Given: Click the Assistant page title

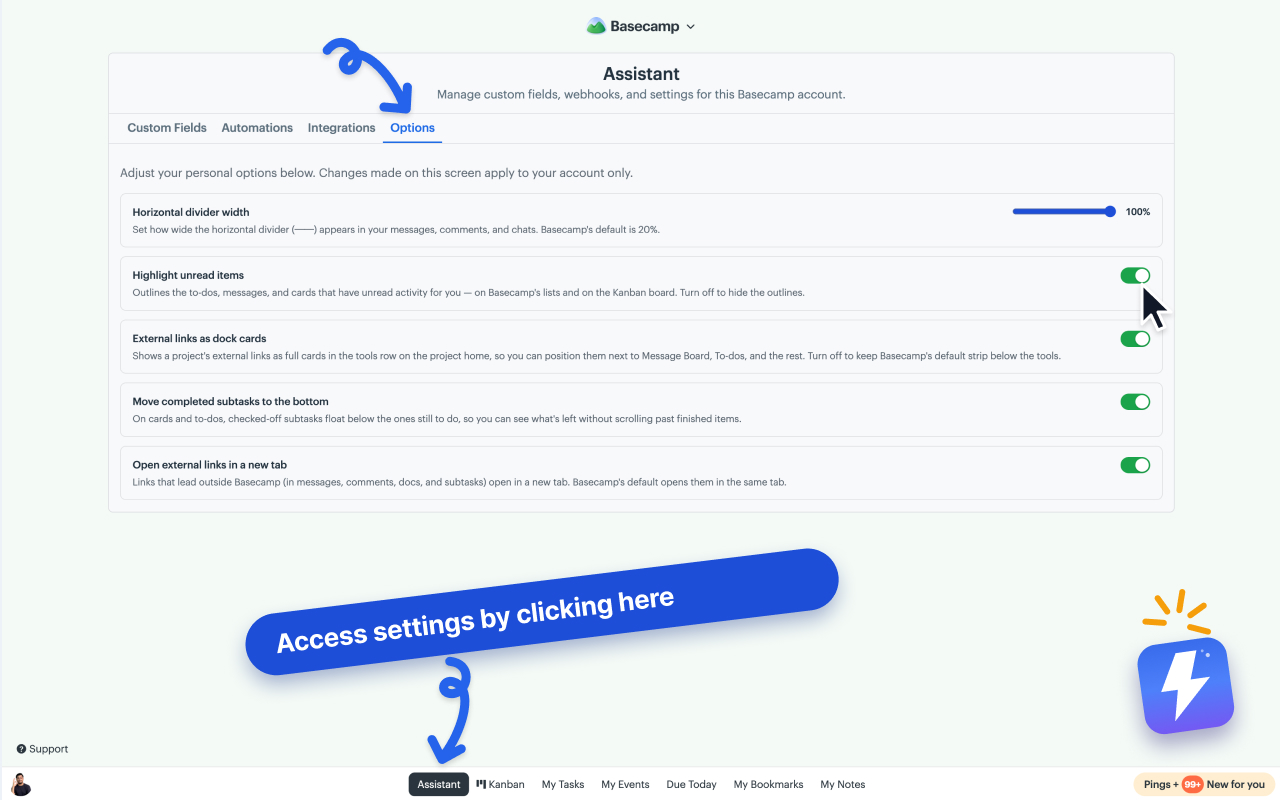Looking at the screenshot, I should 641,74.
